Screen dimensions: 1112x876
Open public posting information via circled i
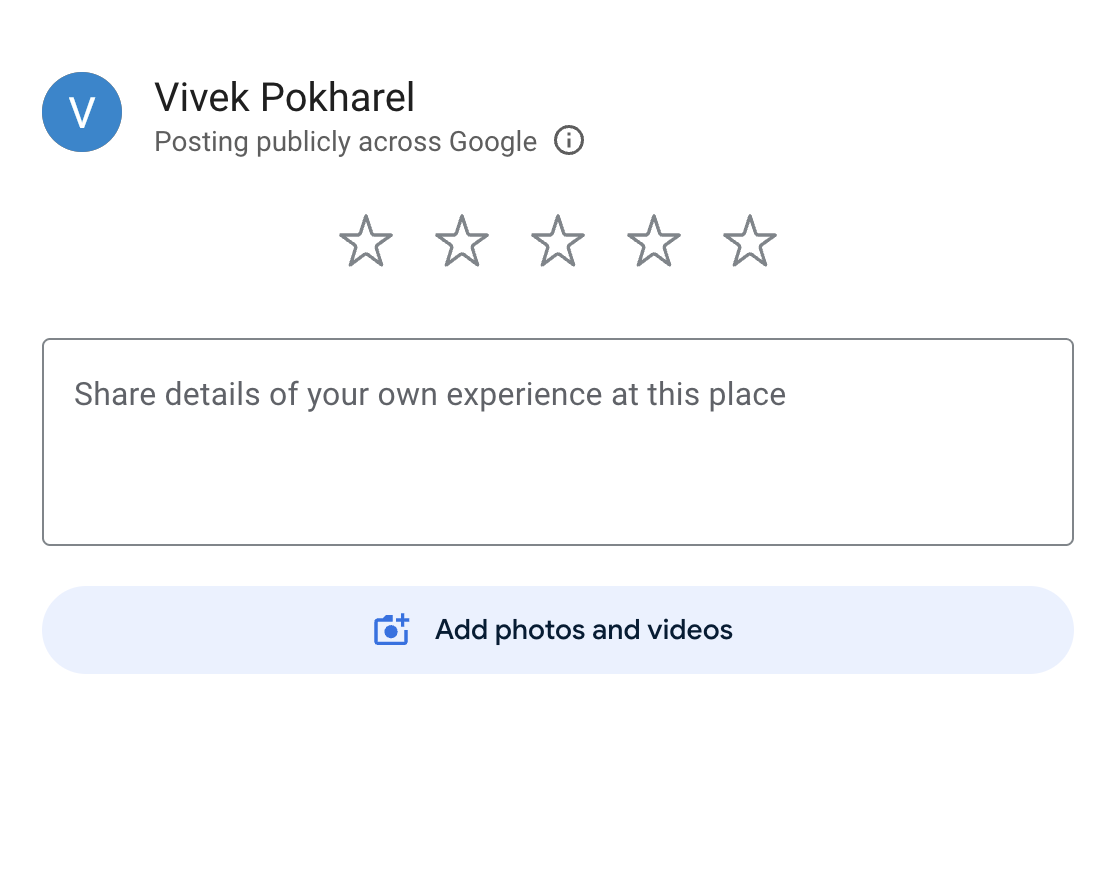tap(569, 141)
